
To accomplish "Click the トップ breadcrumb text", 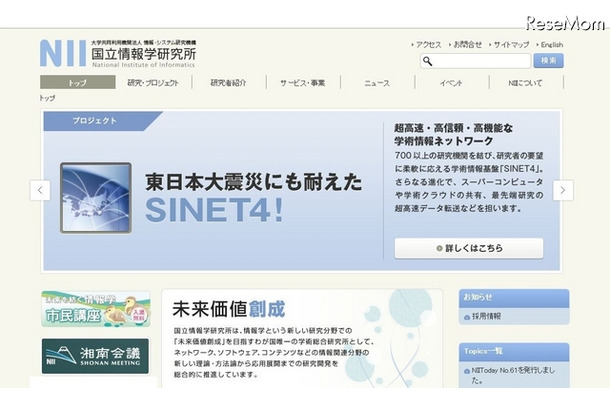I will (47, 98).
